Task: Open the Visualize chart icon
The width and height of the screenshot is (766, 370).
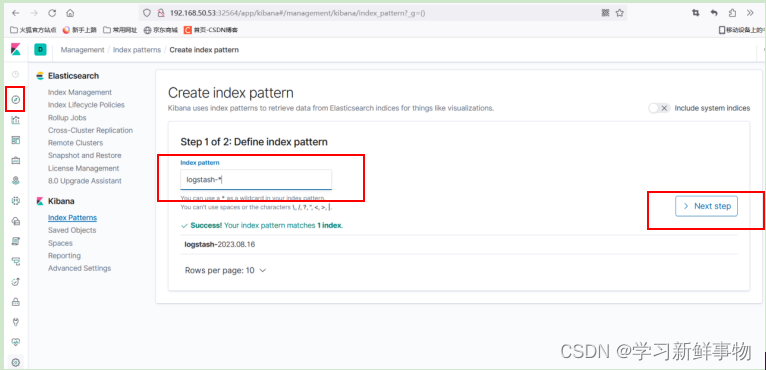Action: pyautogui.click(x=16, y=120)
